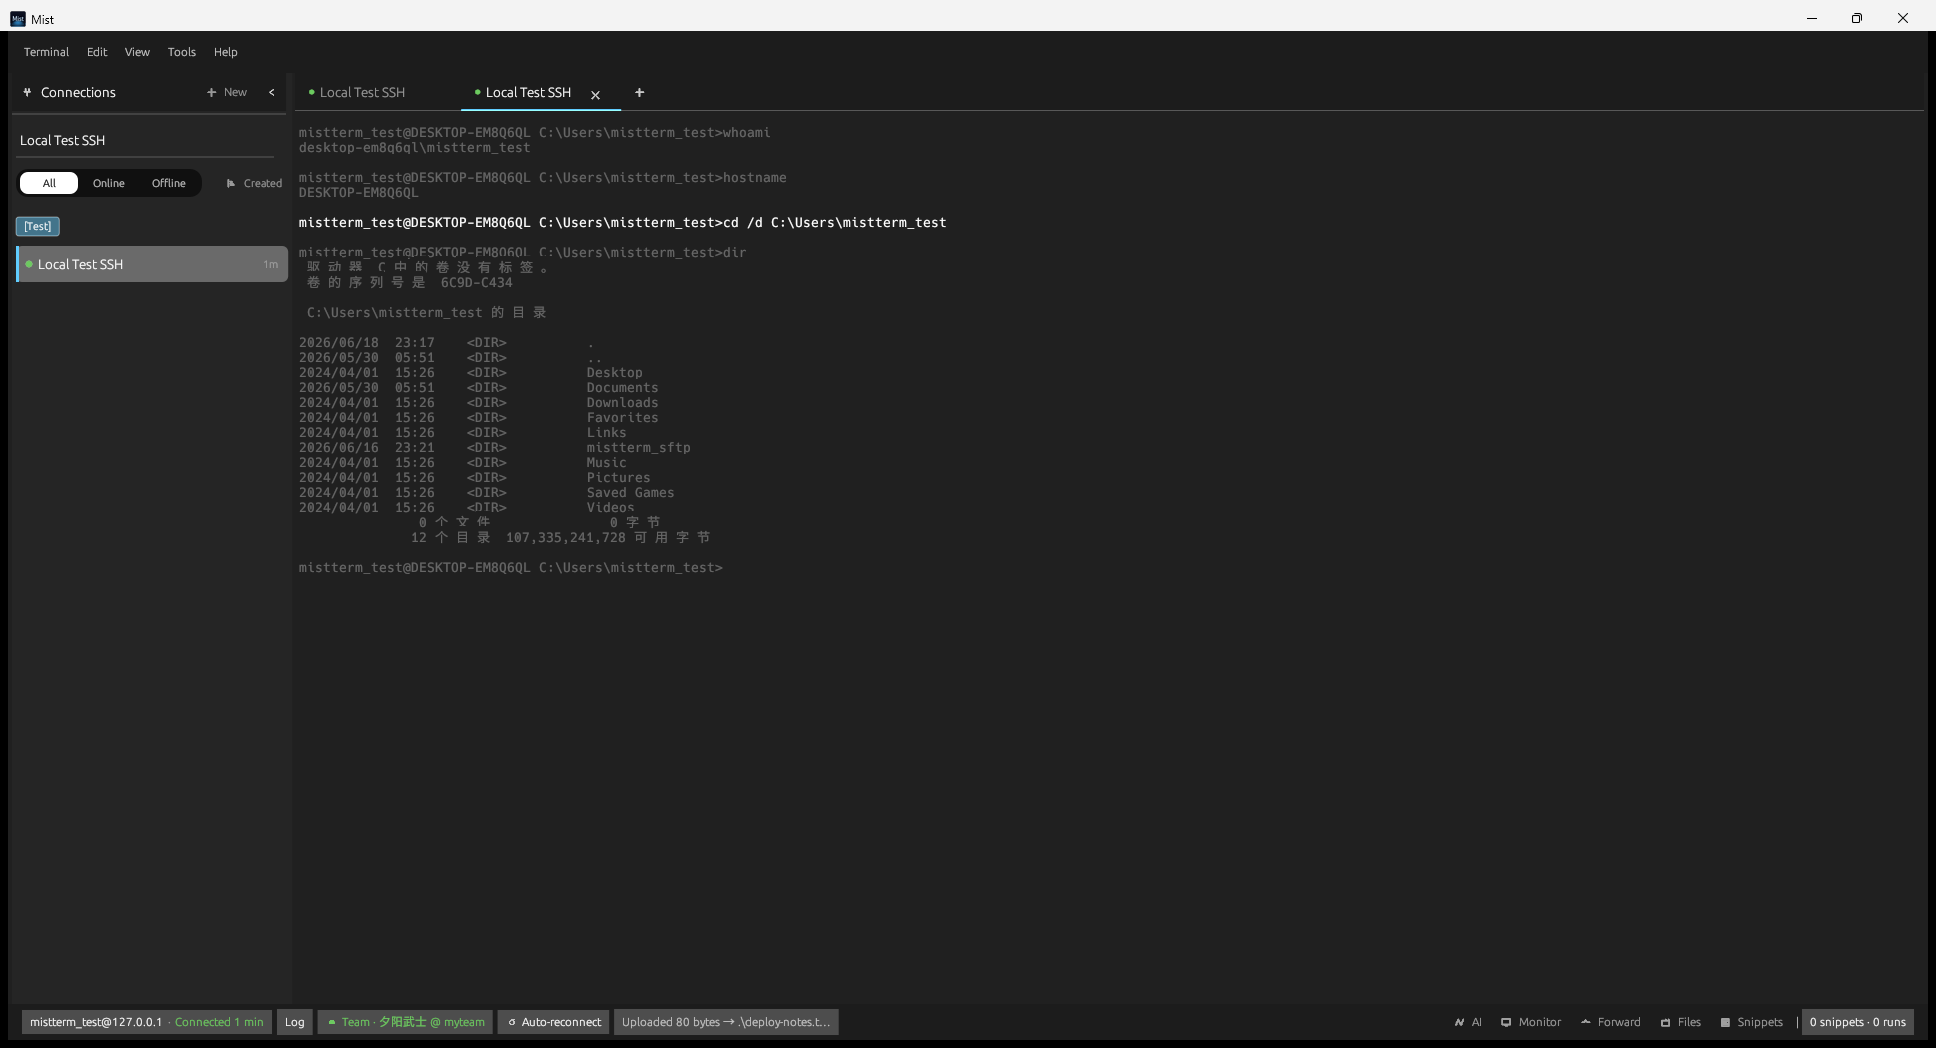Click the whoami command line
This screenshot has height=1048, width=1936.
(534, 133)
